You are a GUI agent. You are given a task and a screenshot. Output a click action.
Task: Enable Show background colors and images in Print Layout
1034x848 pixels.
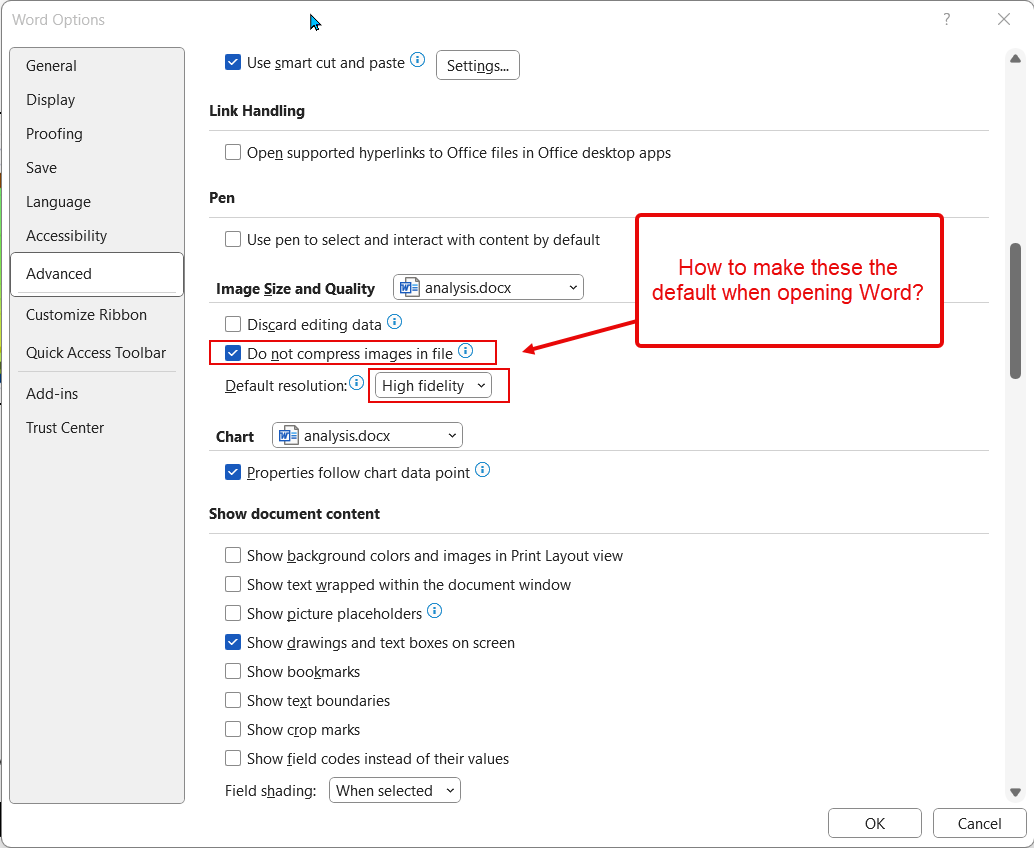pyautogui.click(x=233, y=555)
